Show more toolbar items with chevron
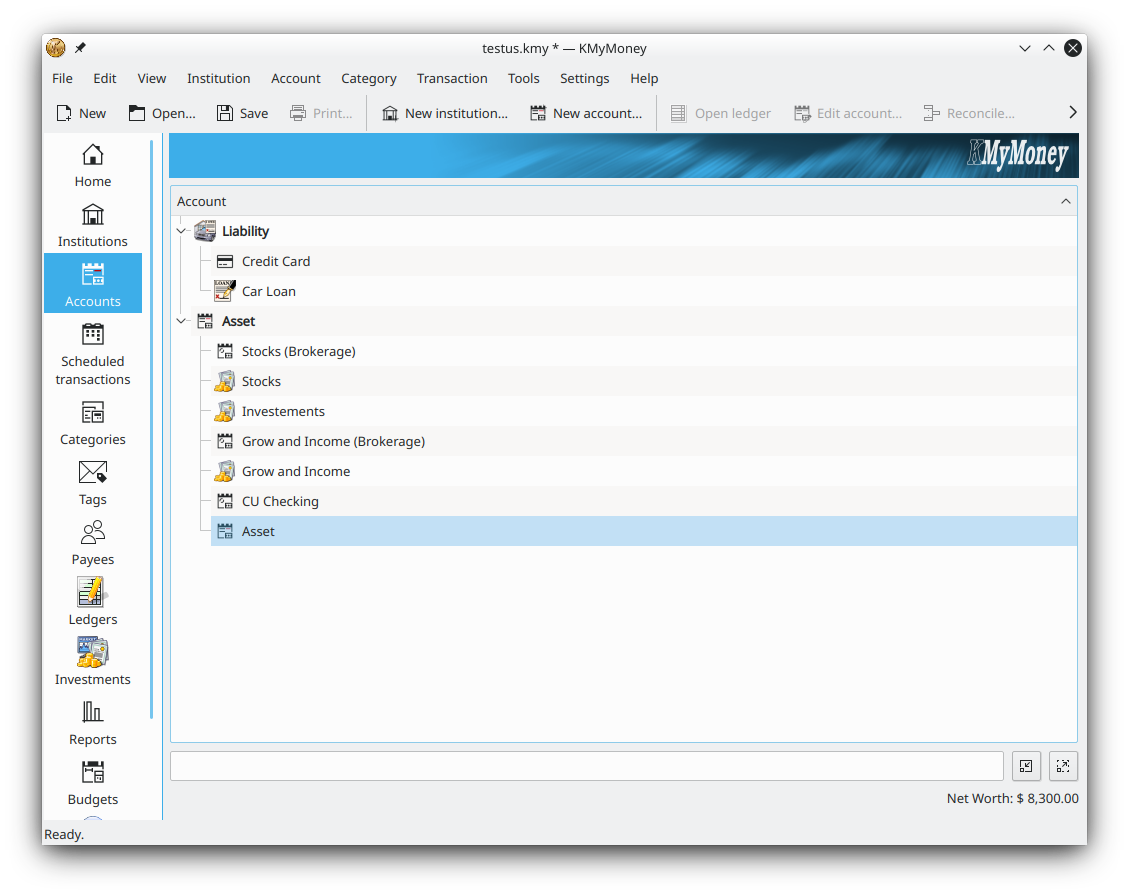1129x895 pixels. (x=1072, y=113)
